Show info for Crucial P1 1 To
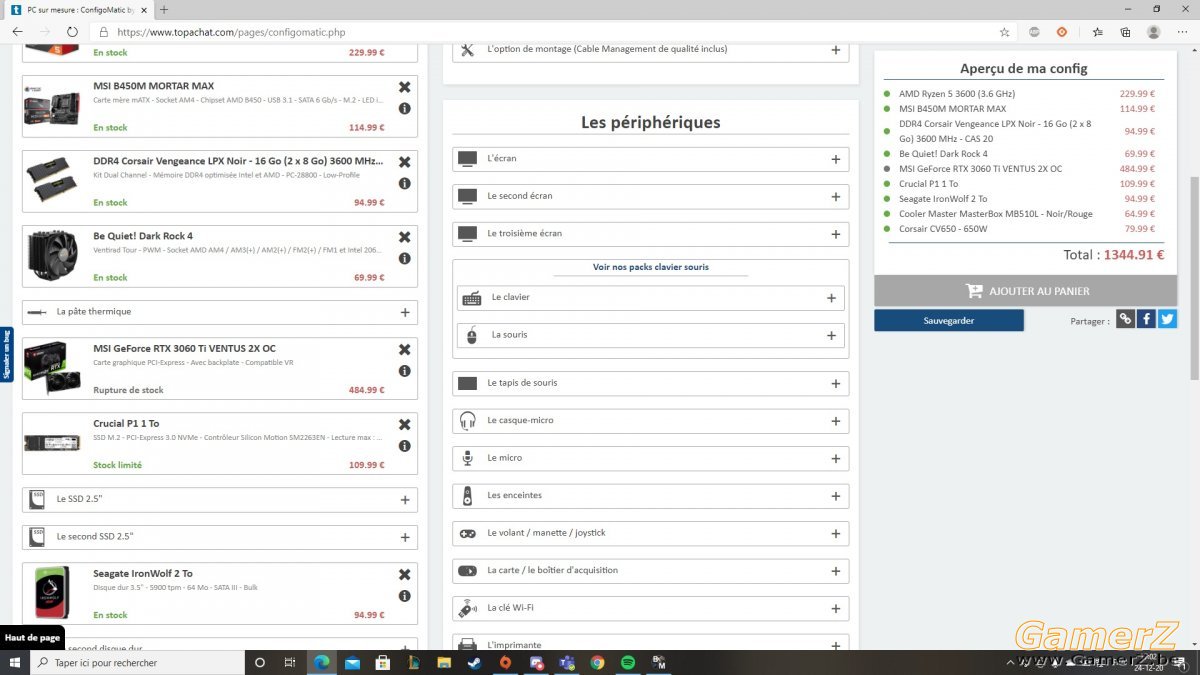Image resolution: width=1200 pixels, height=675 pixels. coord(404,445)
